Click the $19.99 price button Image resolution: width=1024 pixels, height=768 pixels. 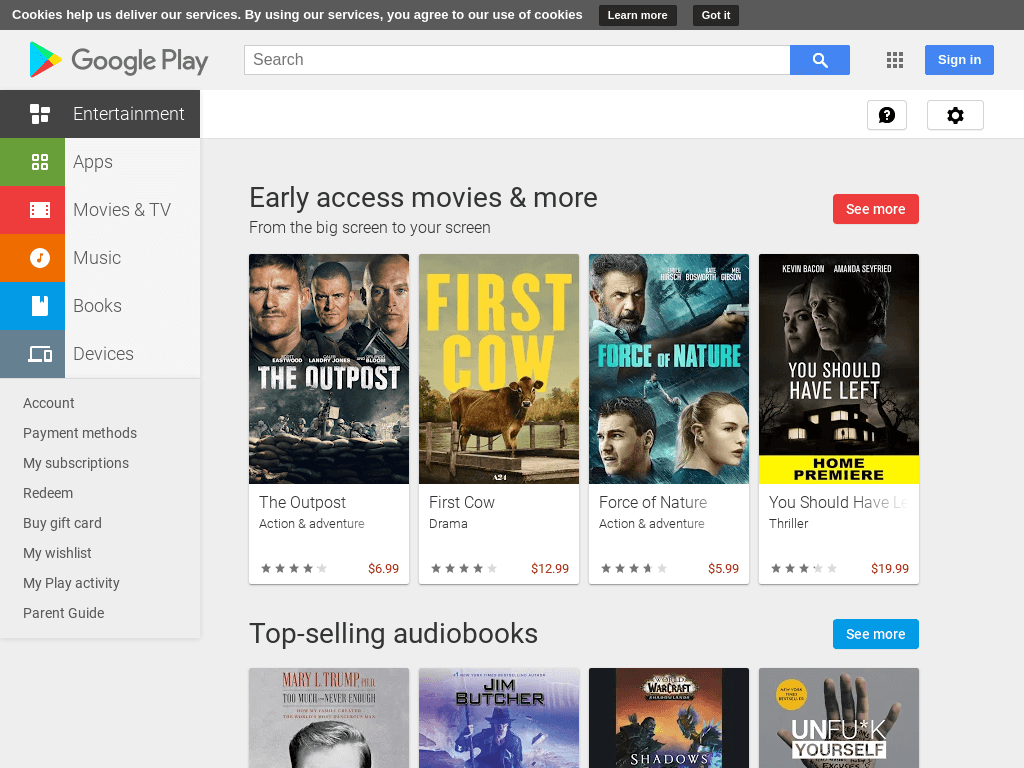pyautogui.click(x=890, y=569)
